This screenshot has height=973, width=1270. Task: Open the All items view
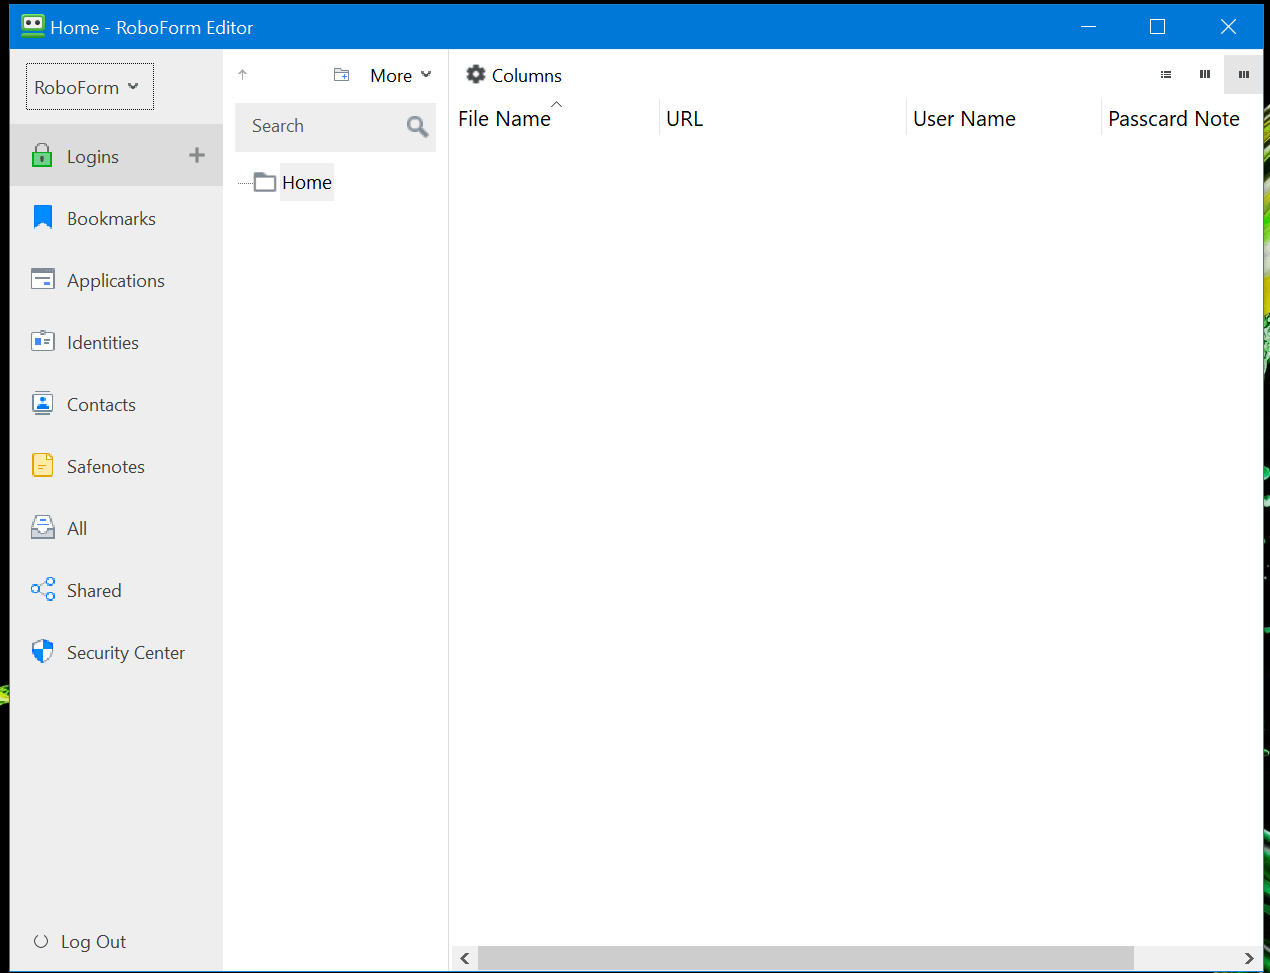click(77, 528)
